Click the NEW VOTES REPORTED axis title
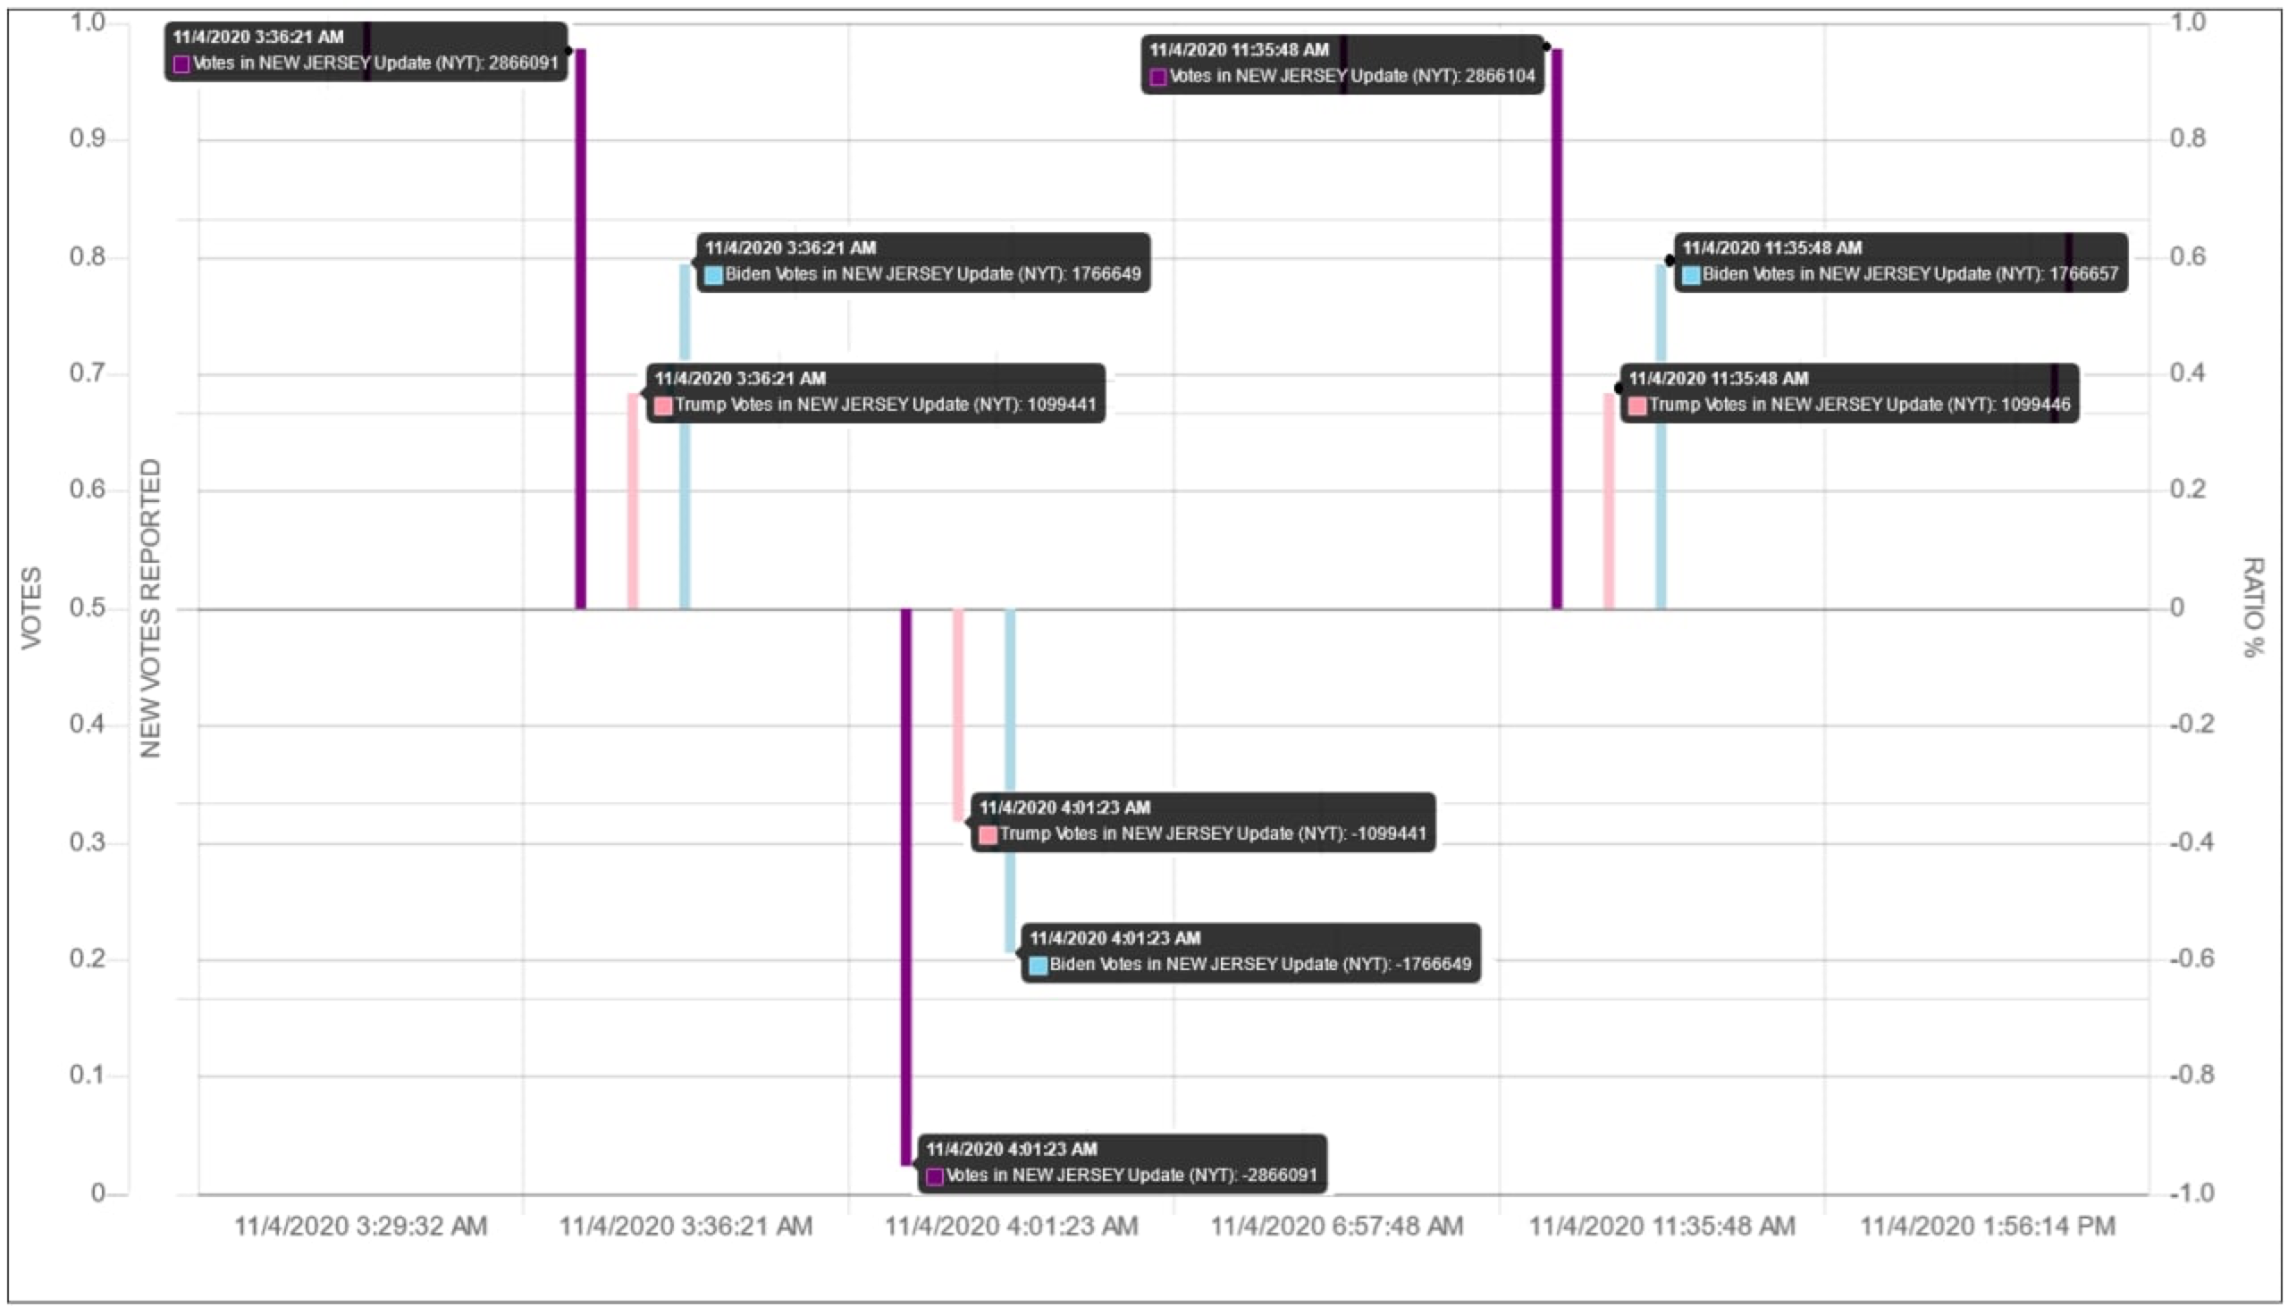 (x=150, y=608)
